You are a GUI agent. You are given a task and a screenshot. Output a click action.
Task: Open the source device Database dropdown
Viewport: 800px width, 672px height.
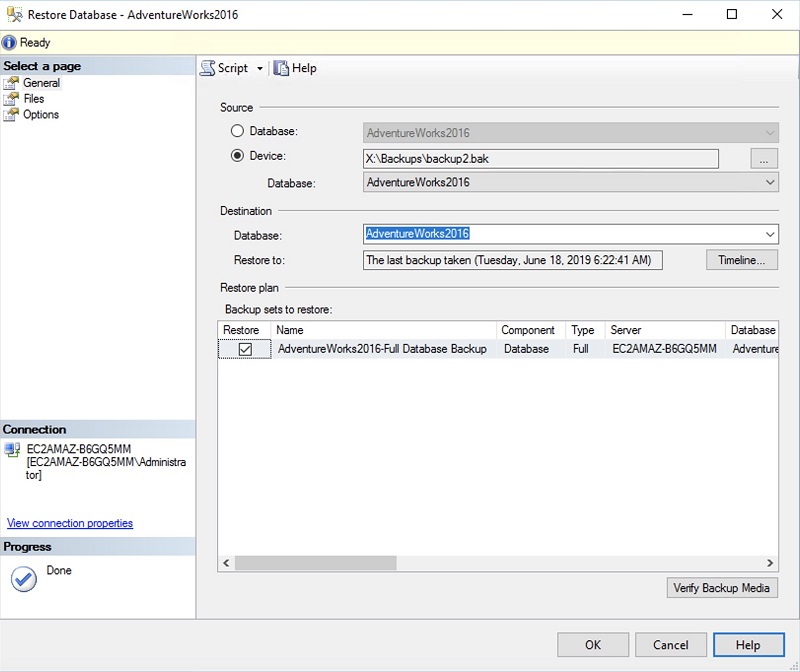570,182
